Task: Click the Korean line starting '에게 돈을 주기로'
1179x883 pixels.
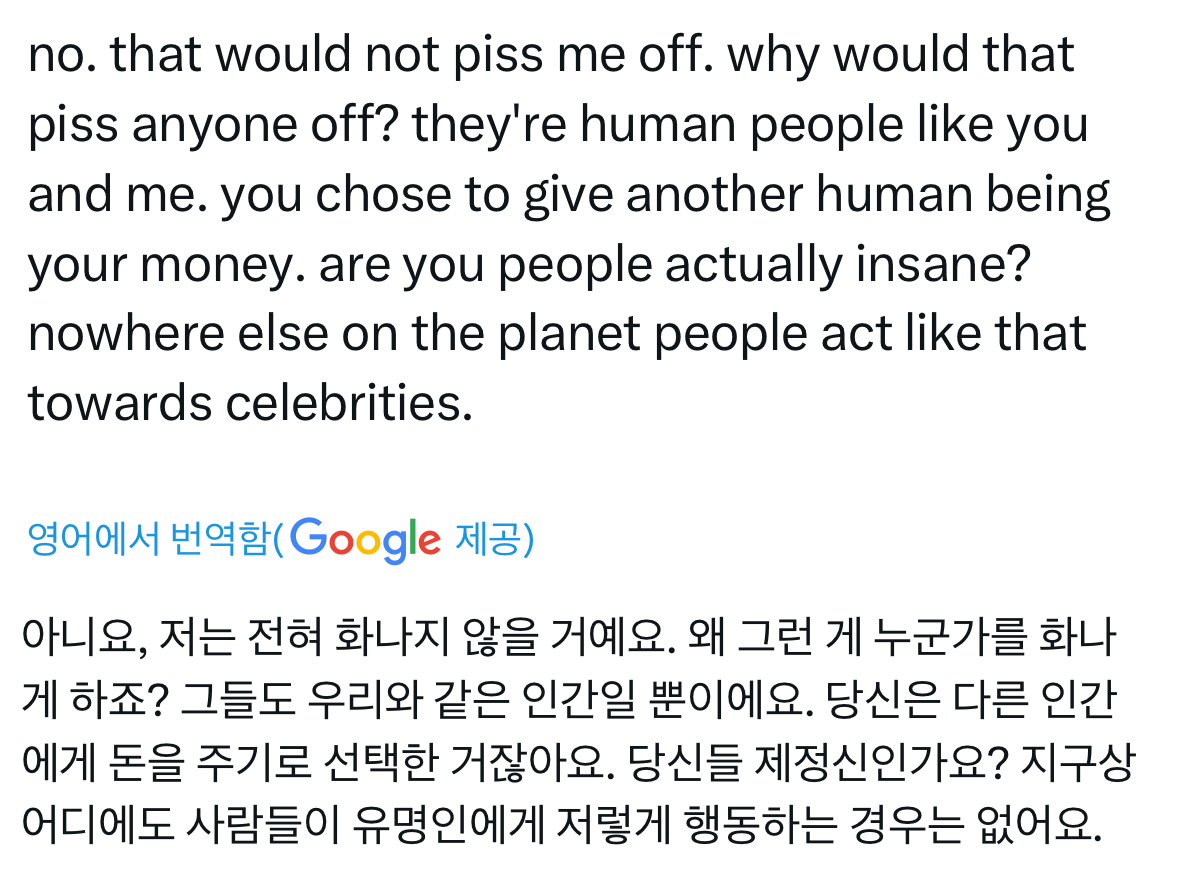Action: (x=578, y=768)
